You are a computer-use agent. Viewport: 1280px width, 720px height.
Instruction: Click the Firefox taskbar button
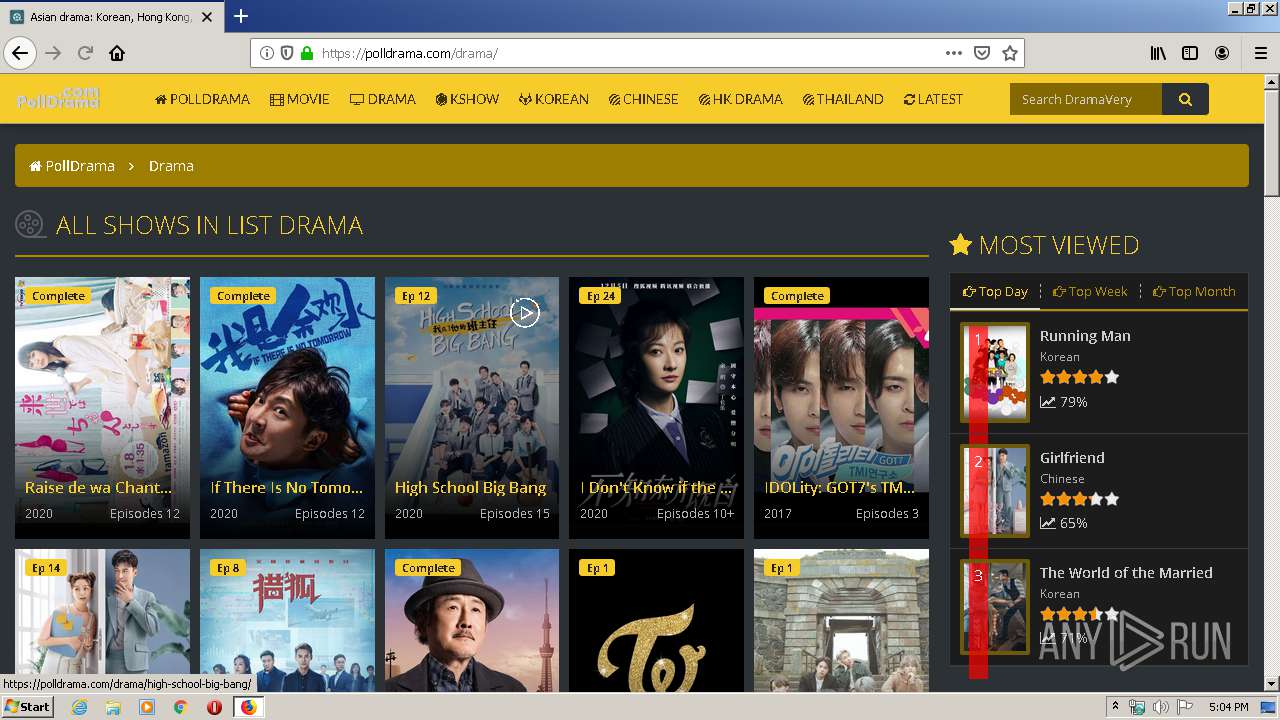coord(248,707)
